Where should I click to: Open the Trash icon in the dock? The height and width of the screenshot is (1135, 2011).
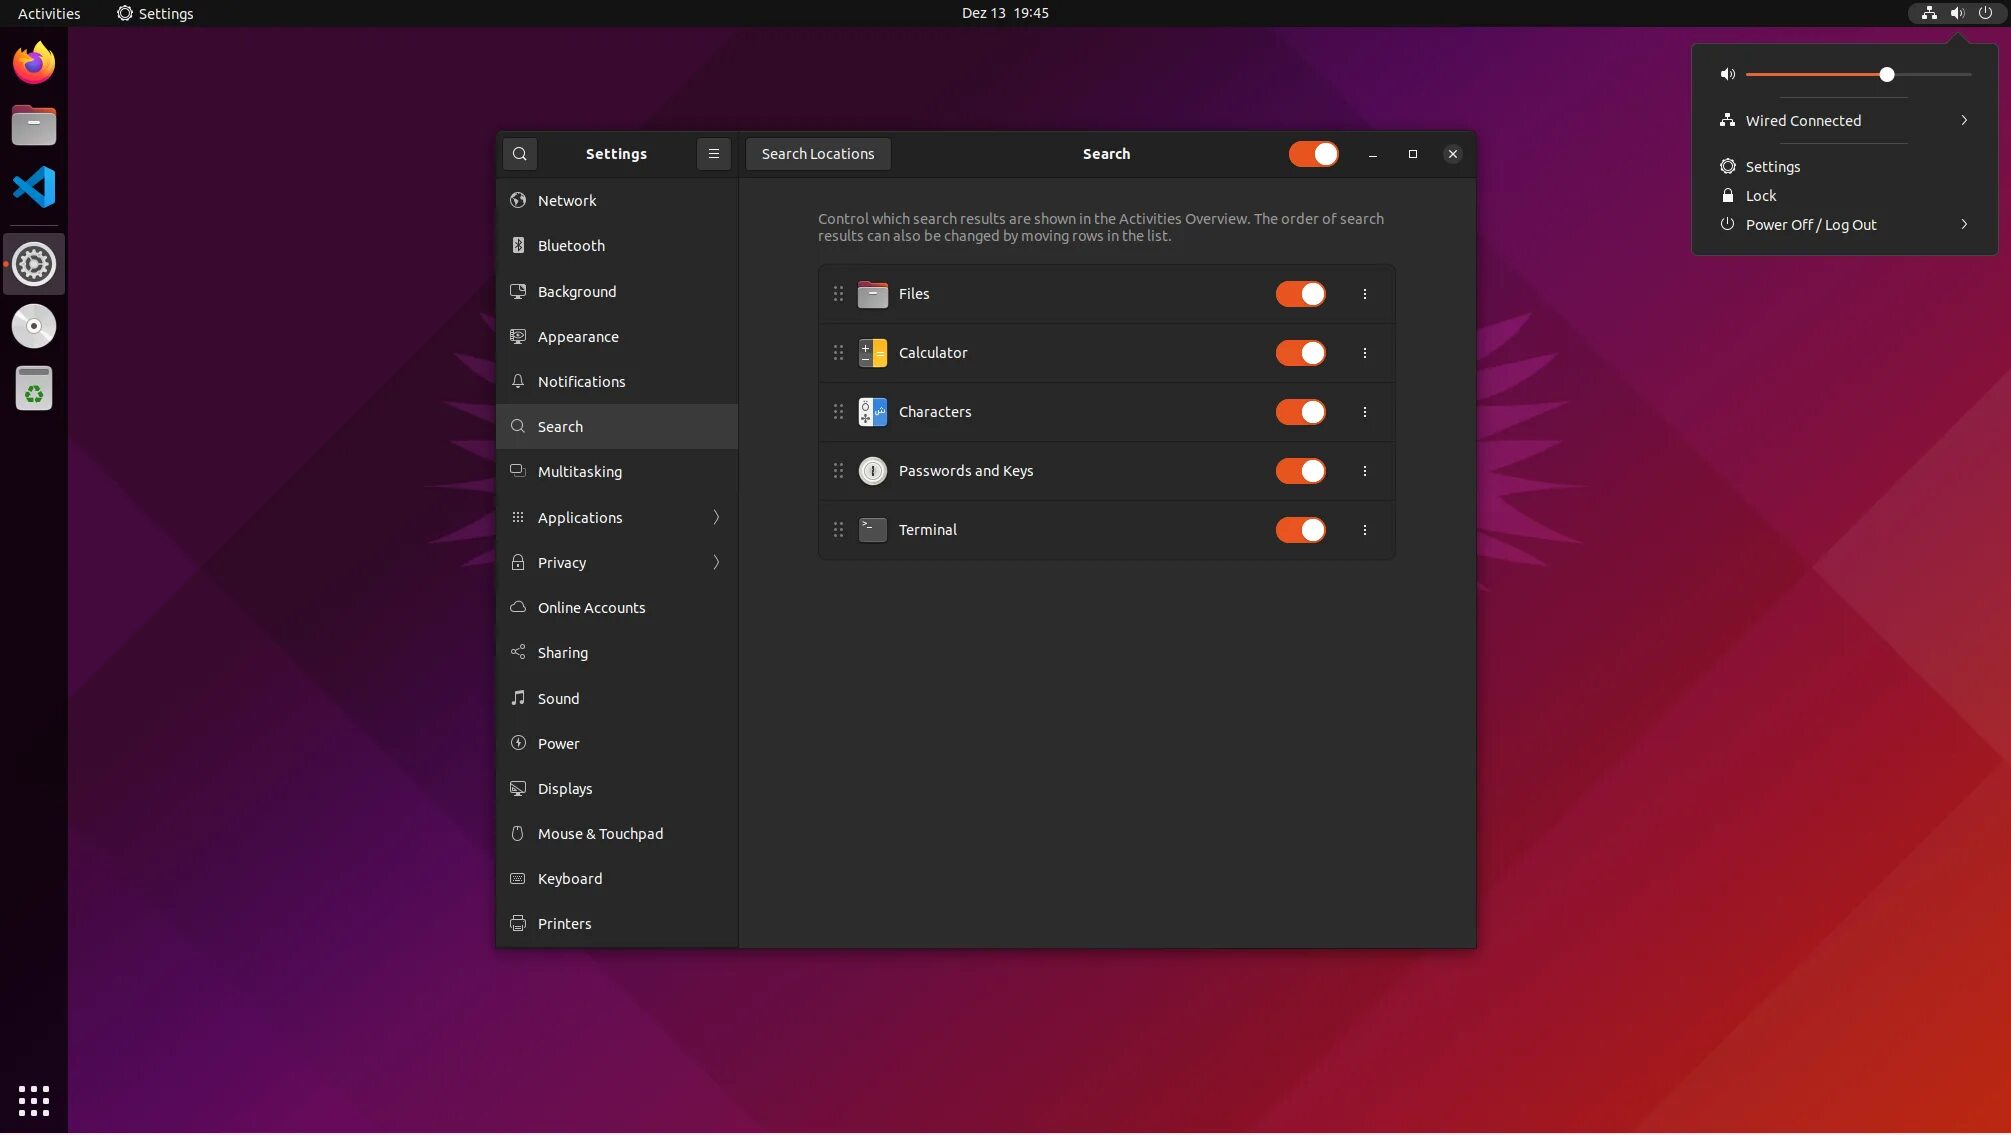pyautogui.click(x=34, y=389)
